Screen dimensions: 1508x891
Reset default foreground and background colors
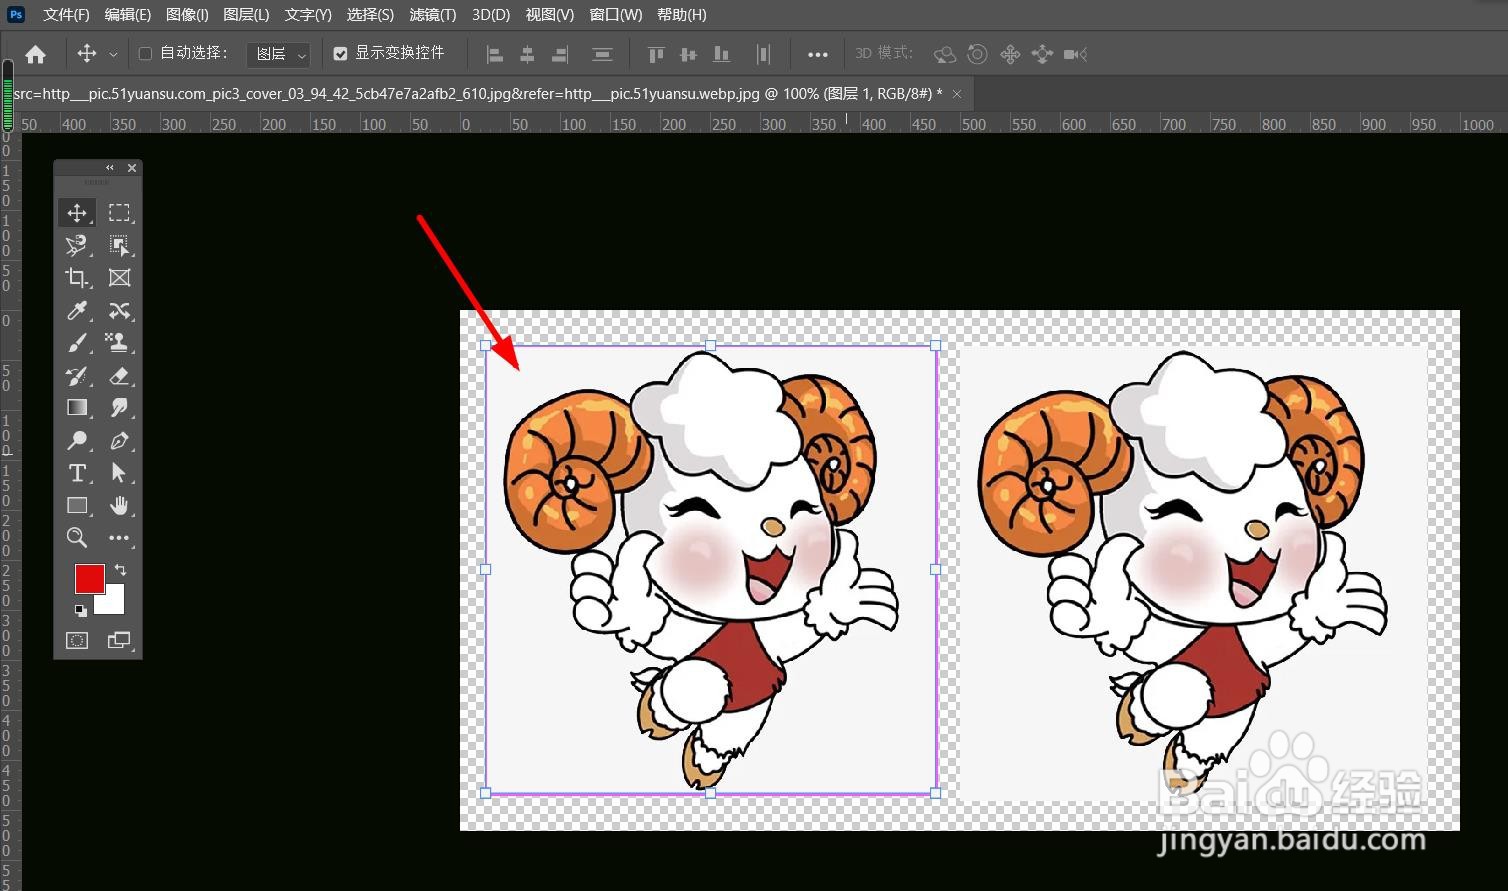coord(80,610)
